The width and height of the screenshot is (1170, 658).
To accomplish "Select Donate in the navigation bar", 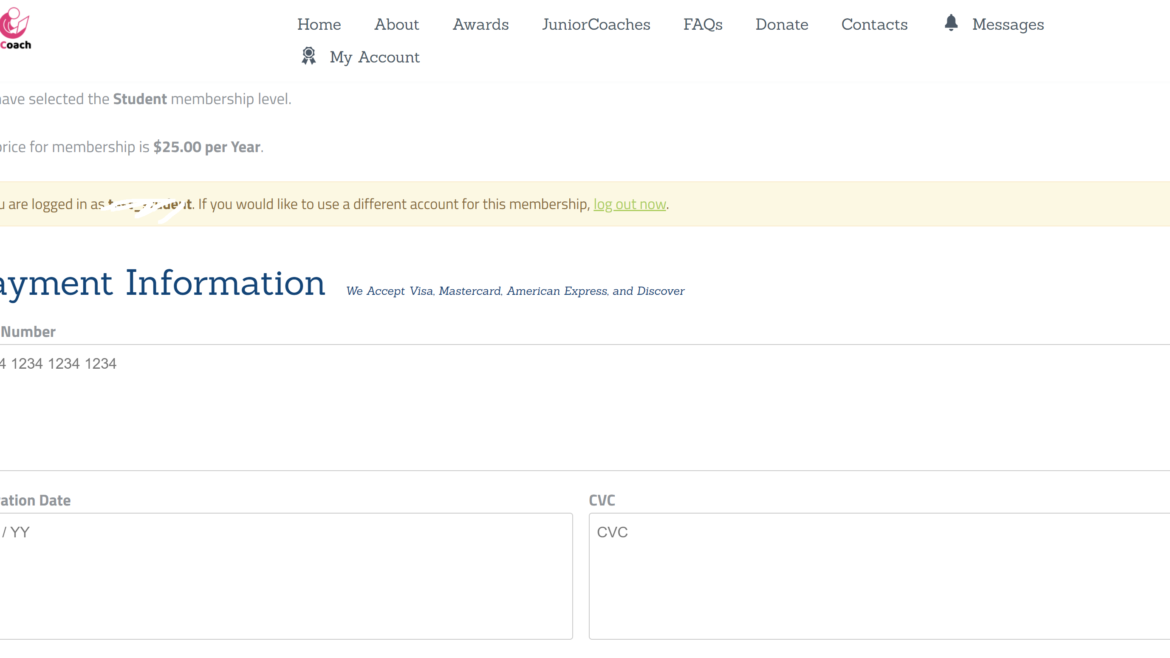I will (781, 24).
